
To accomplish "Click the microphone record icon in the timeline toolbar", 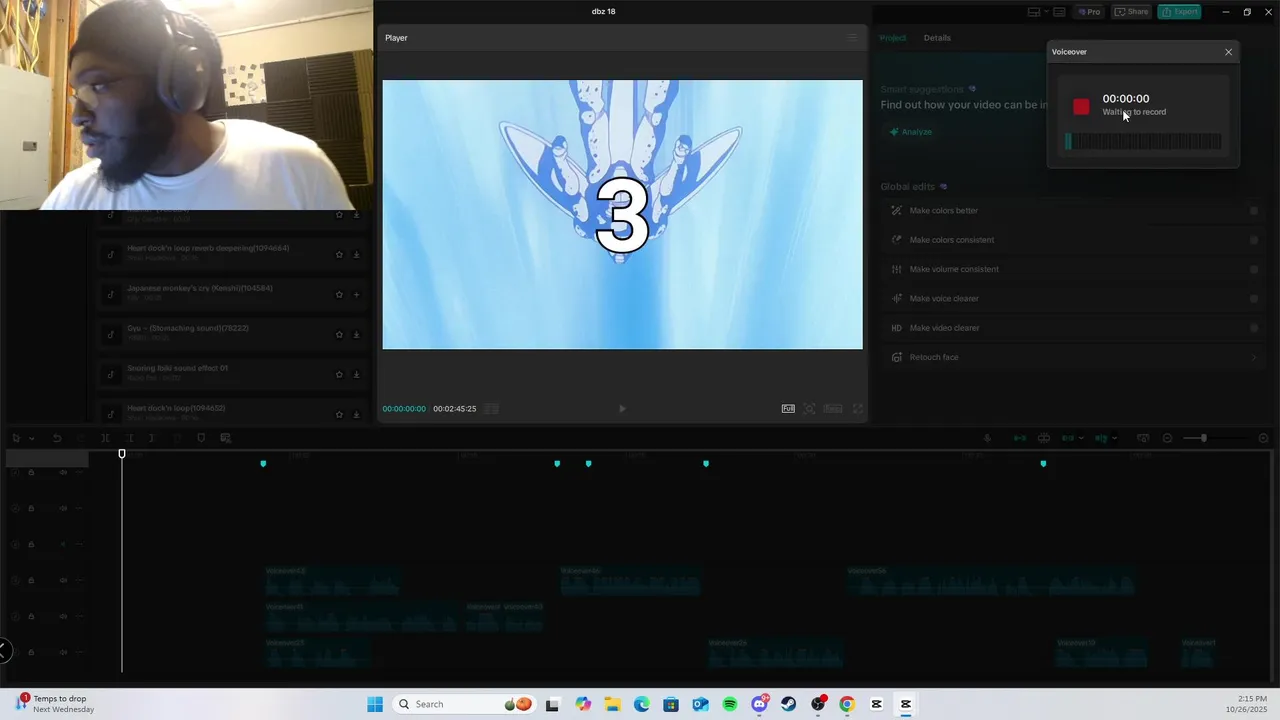I will [987, 438].
